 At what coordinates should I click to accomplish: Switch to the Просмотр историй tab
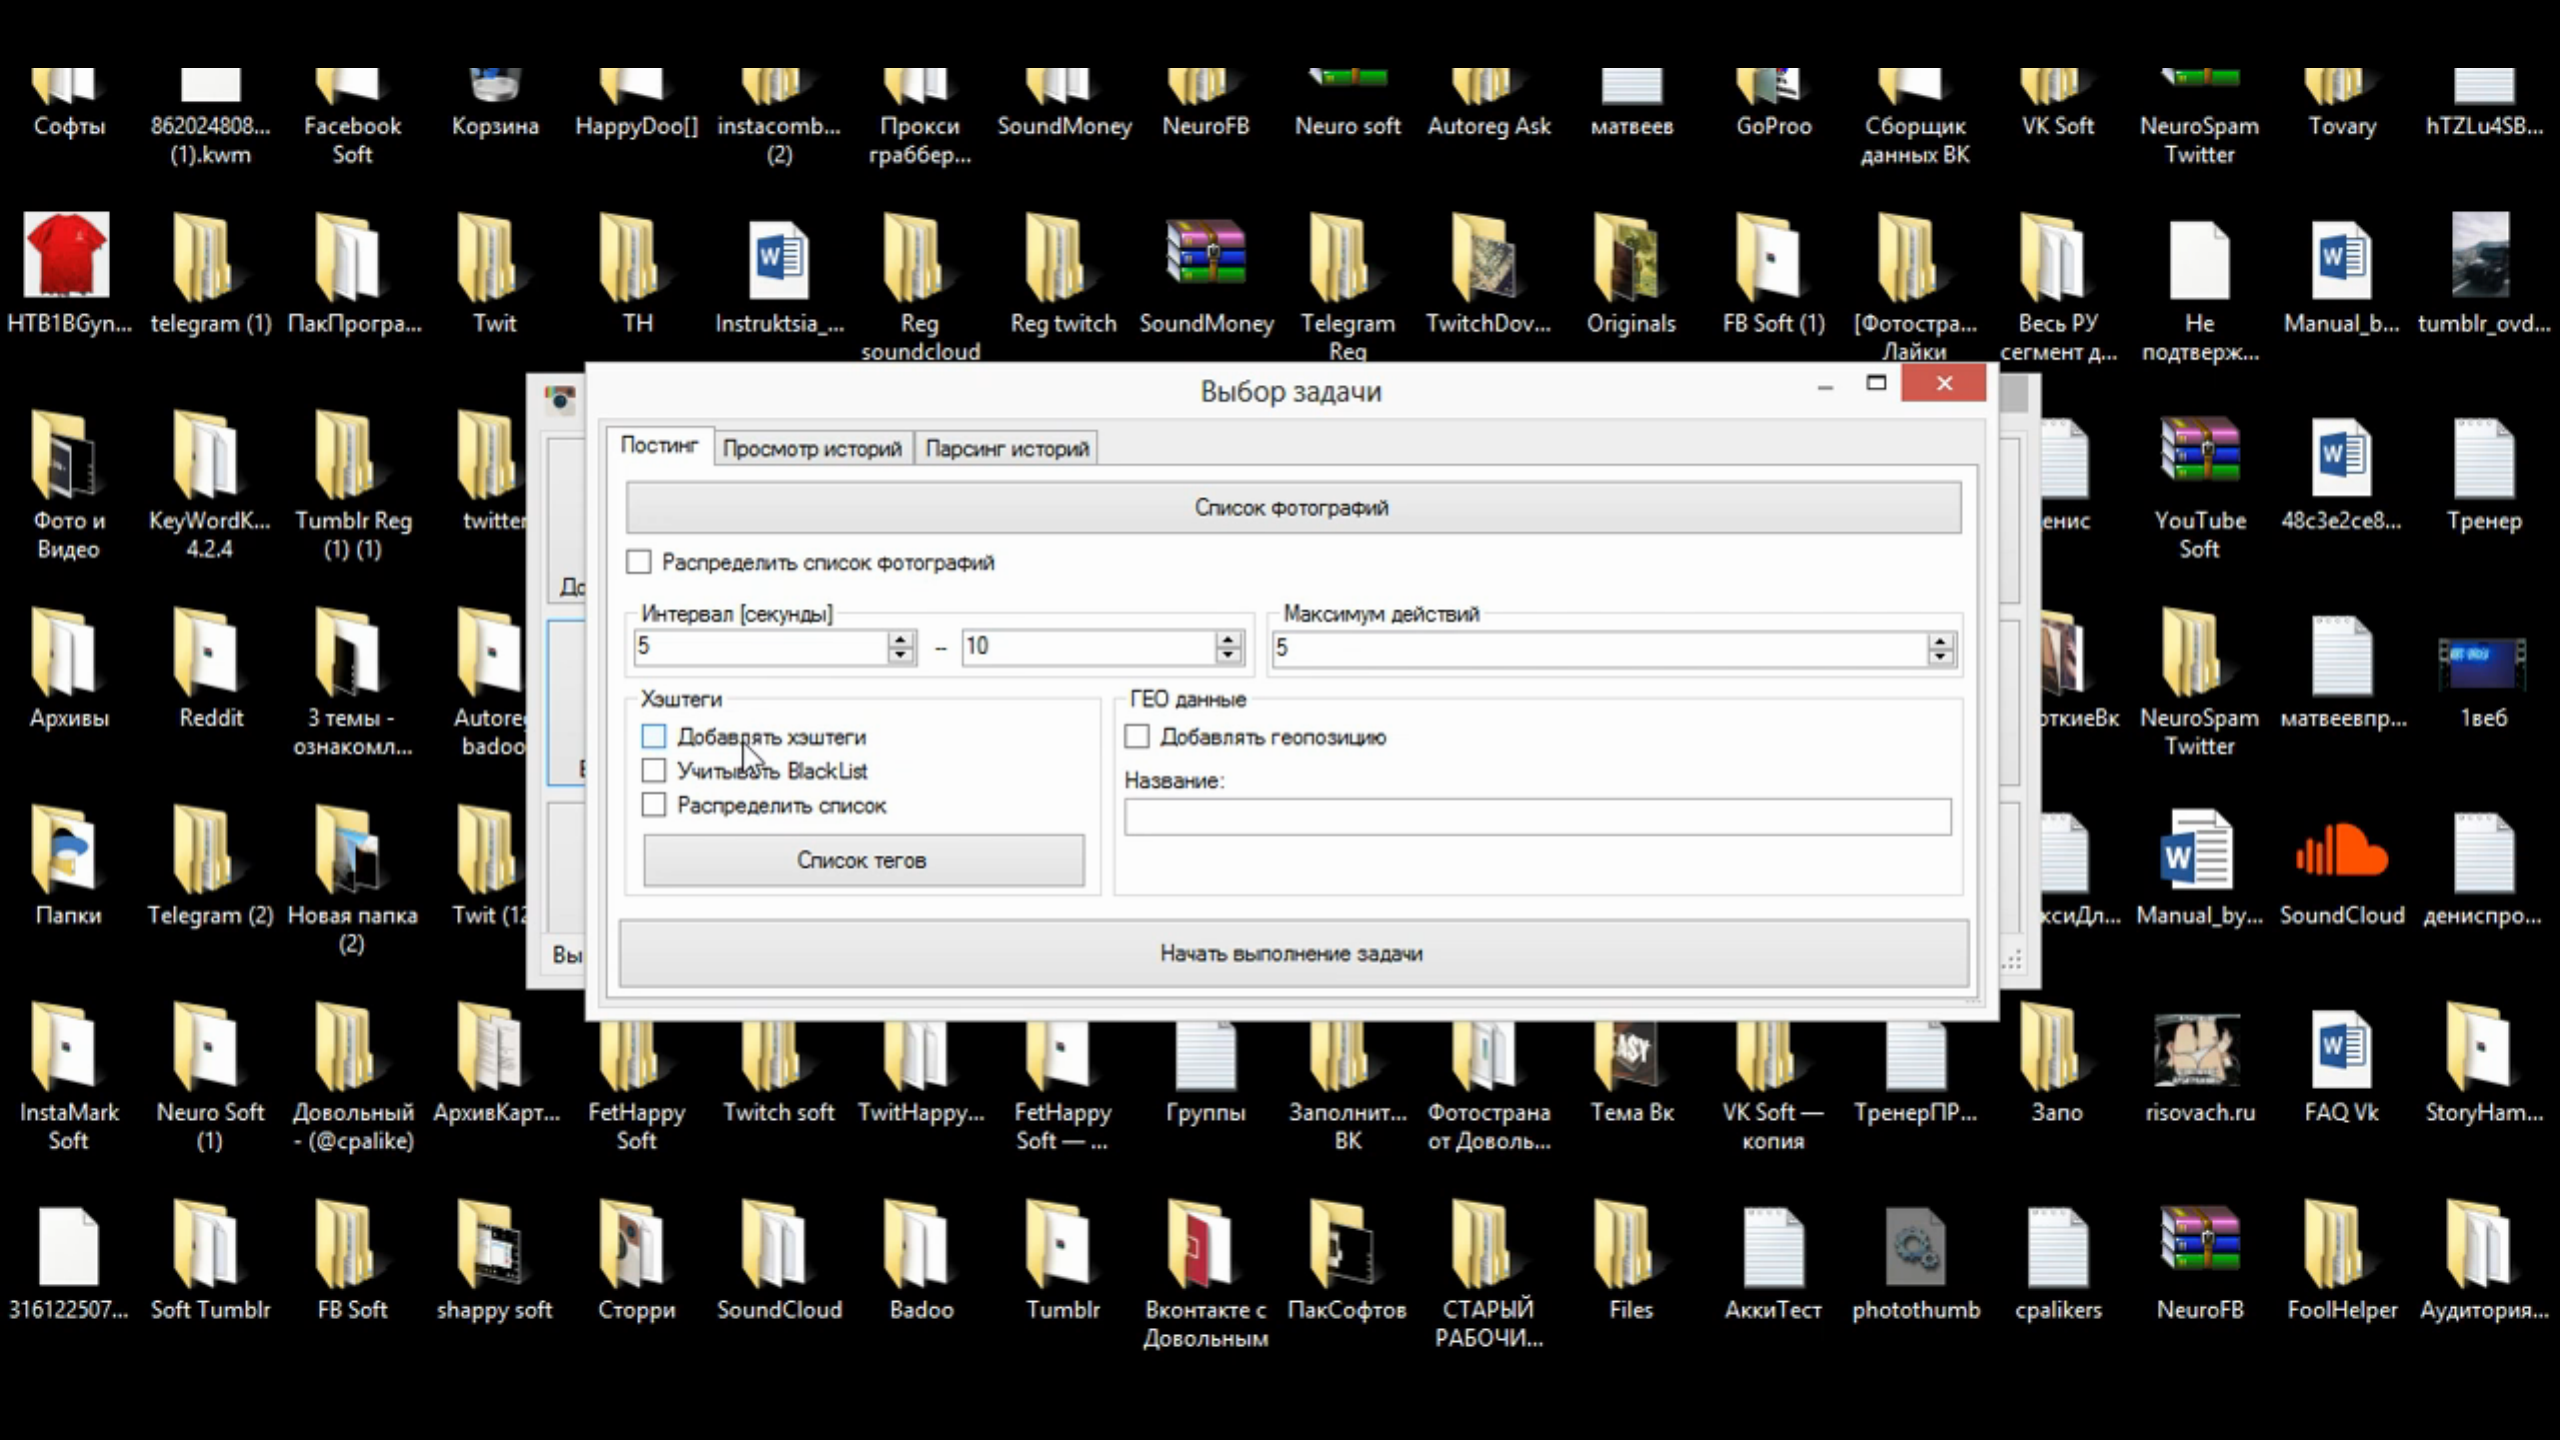[x=811, y=449]
